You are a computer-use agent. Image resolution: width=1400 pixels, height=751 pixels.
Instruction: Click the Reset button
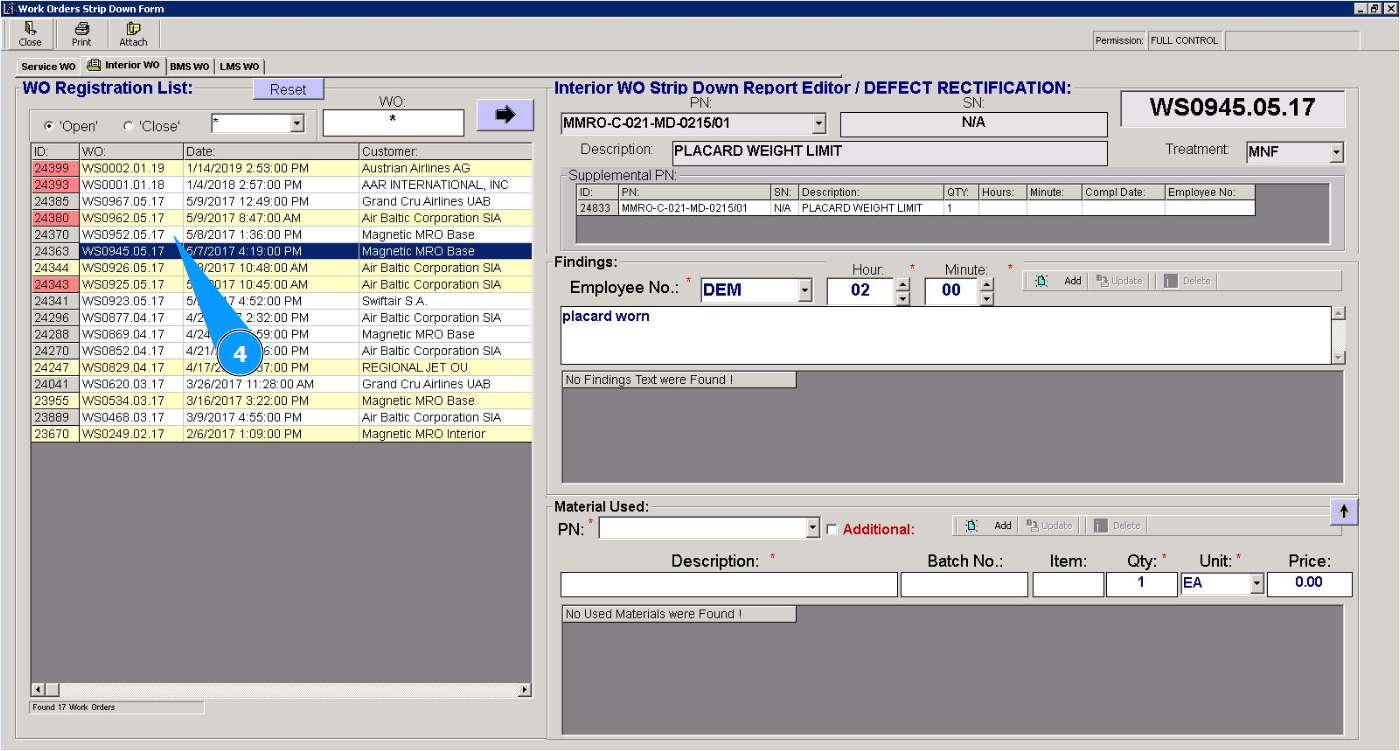click(288, 90)
